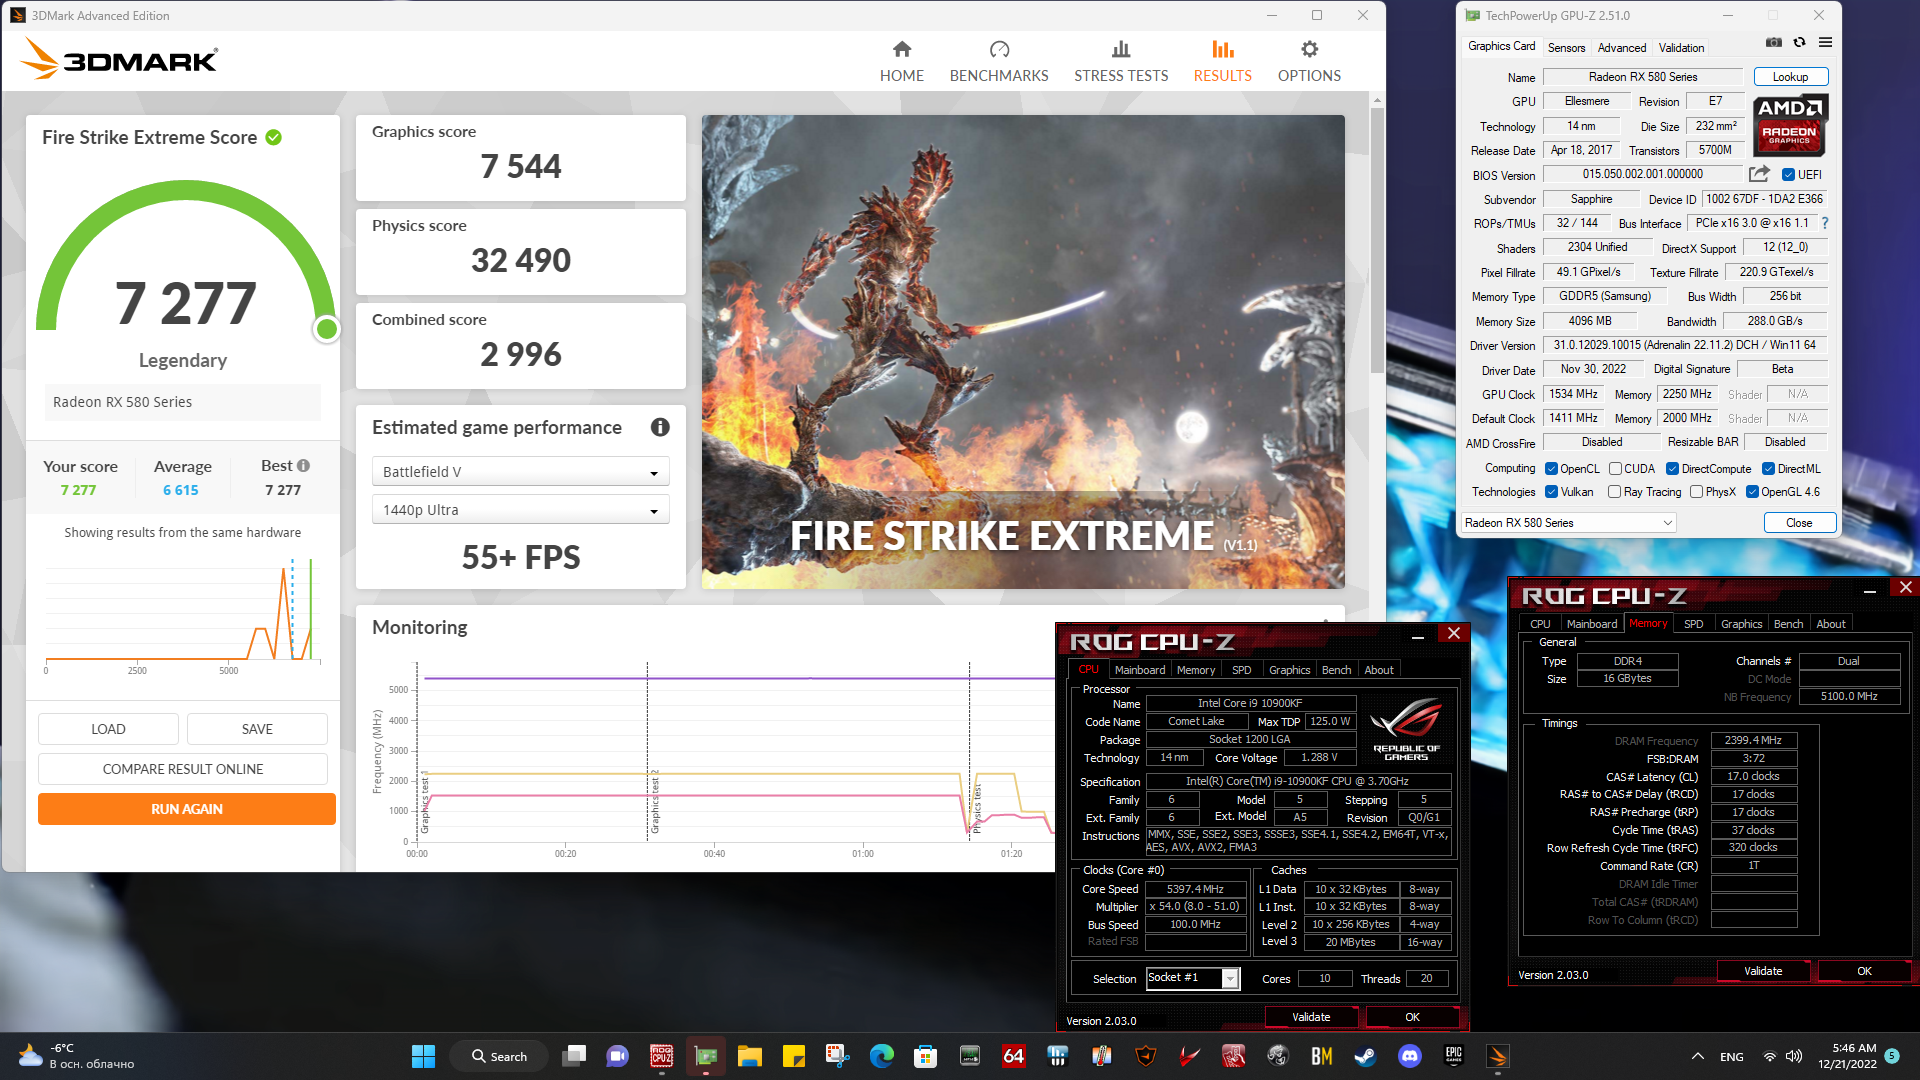Open the HOME section in 3DMark

[901, 61]
